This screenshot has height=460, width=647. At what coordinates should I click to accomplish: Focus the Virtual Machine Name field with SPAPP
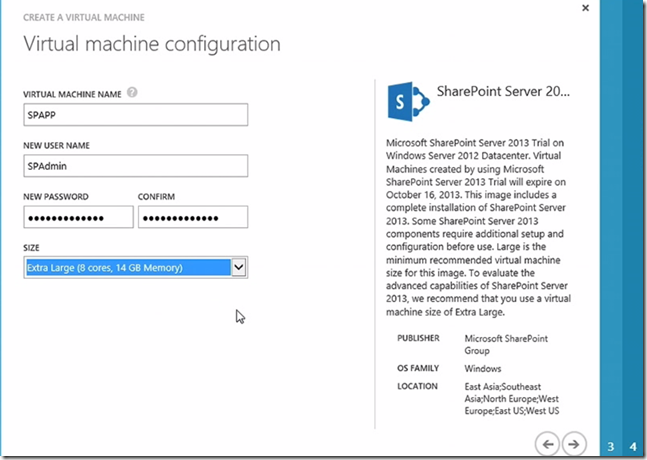[136, 115]
